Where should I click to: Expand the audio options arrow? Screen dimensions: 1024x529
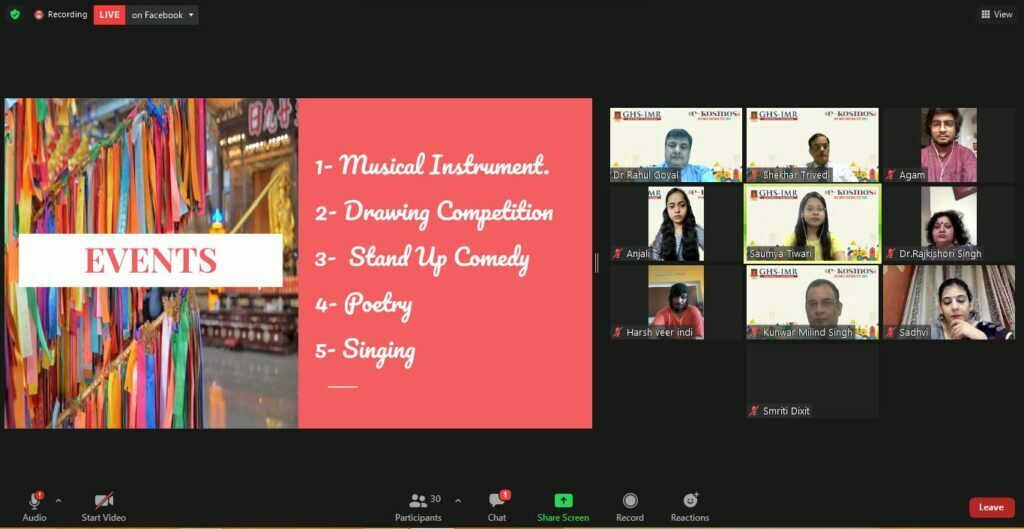tap(58, 500)
